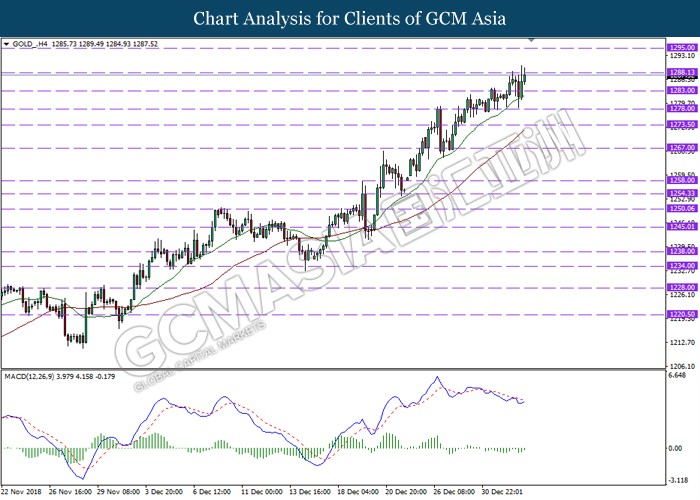Click the '6 Dec 12:00' time label

pos(212,492)
